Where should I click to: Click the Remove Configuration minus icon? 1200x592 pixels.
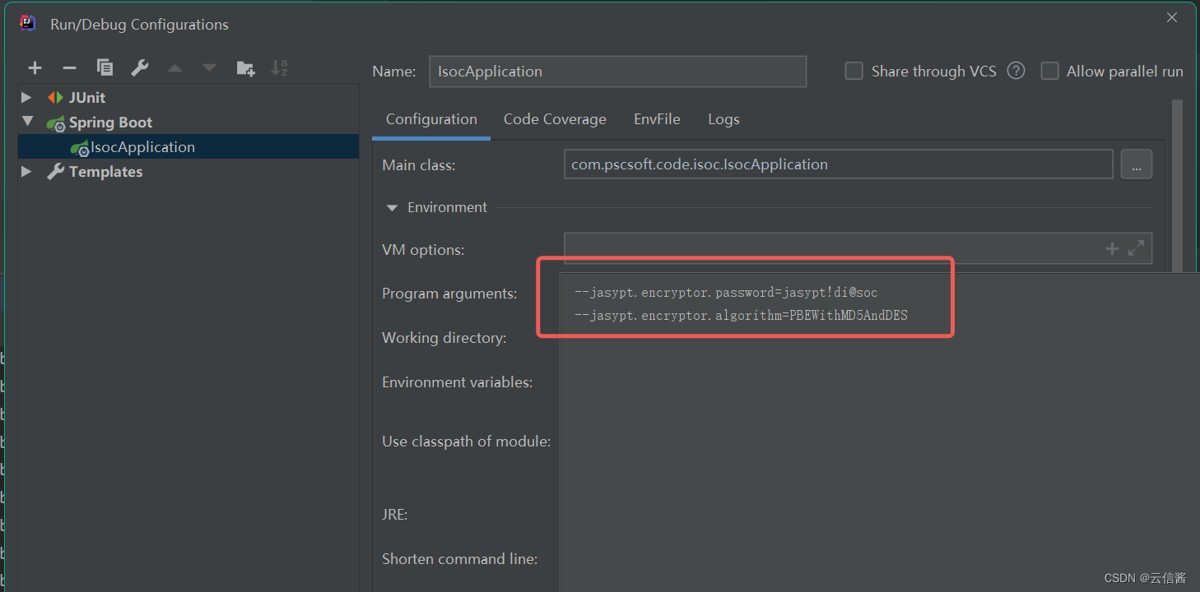[69, 68]
